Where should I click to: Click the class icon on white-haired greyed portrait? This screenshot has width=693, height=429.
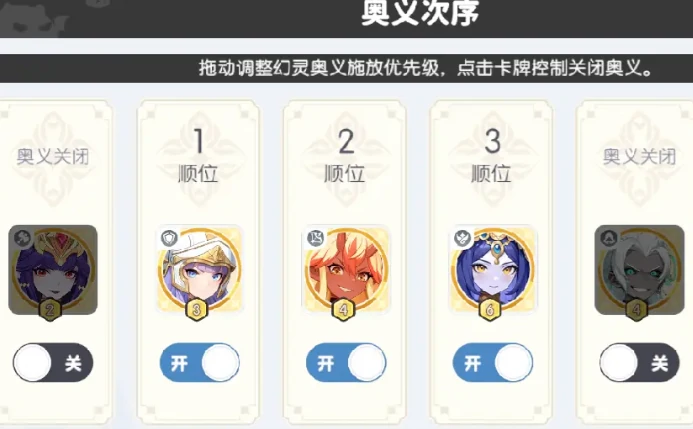pos(609,239)
